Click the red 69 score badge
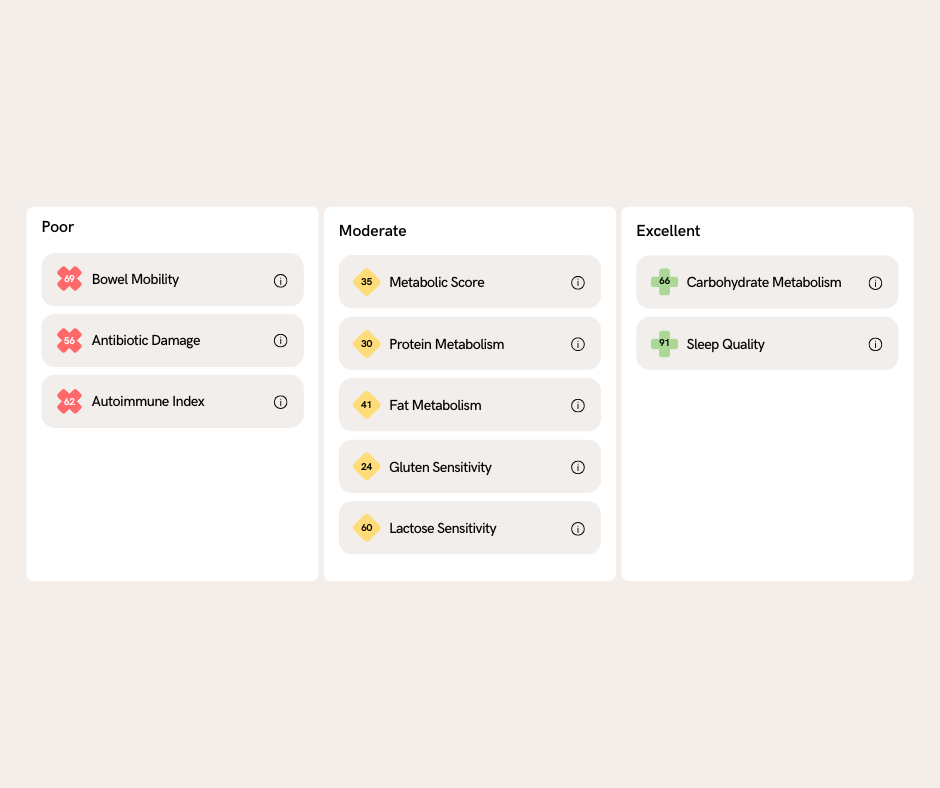 click(x=70, y=279)
